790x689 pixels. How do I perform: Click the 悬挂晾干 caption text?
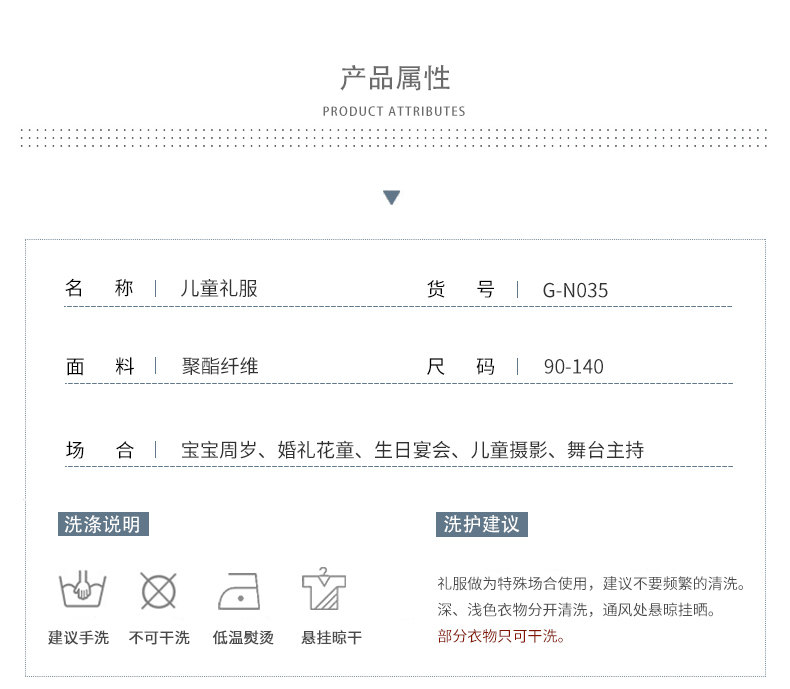point(332,638)
